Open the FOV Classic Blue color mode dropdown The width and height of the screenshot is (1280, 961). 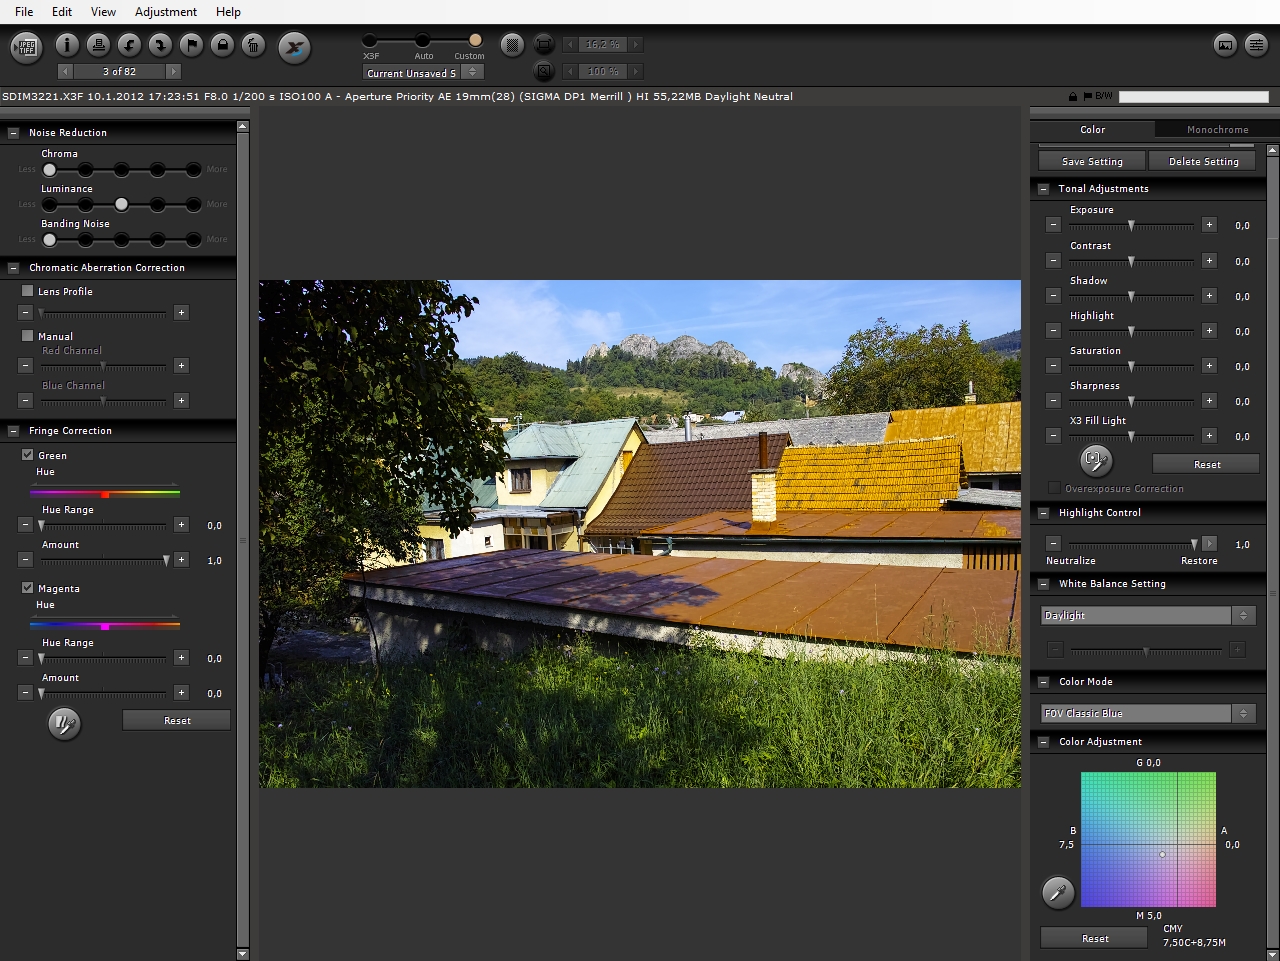(1146, 714)
